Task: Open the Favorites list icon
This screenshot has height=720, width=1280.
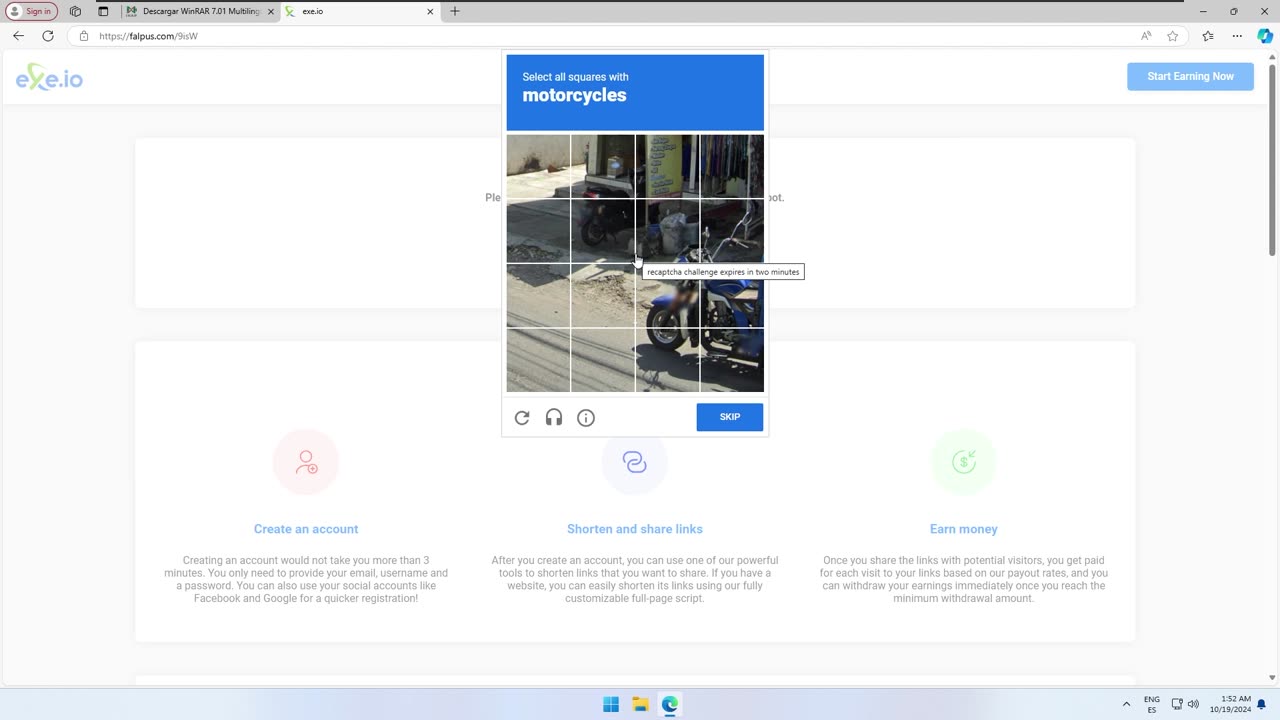Action: pos(1208,36)
